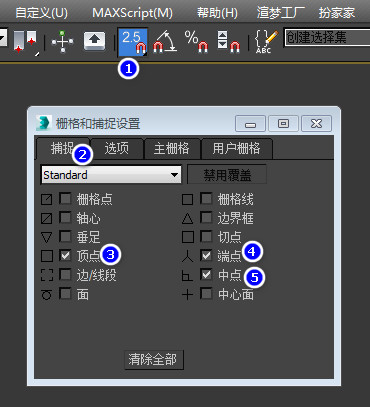The height and width of the screenshot is (407, 370).
Task: Toggle the spinner snap icon
Action: (229, 42)
